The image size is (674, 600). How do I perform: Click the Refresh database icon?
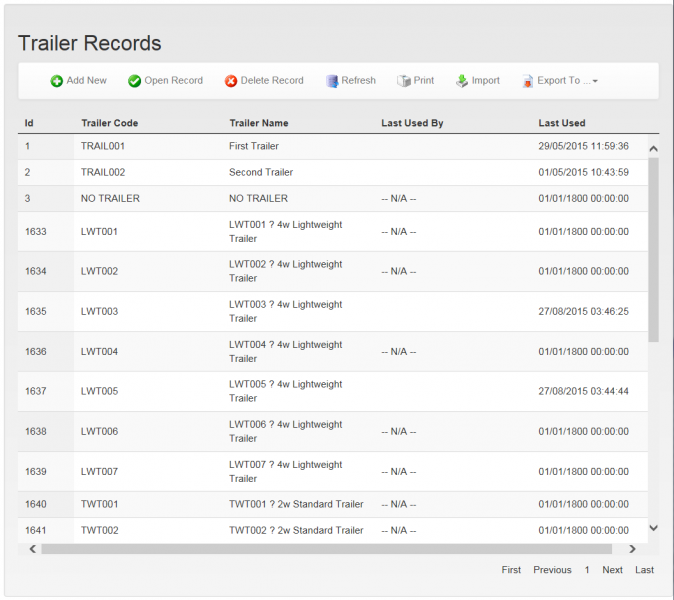[332, 81]
